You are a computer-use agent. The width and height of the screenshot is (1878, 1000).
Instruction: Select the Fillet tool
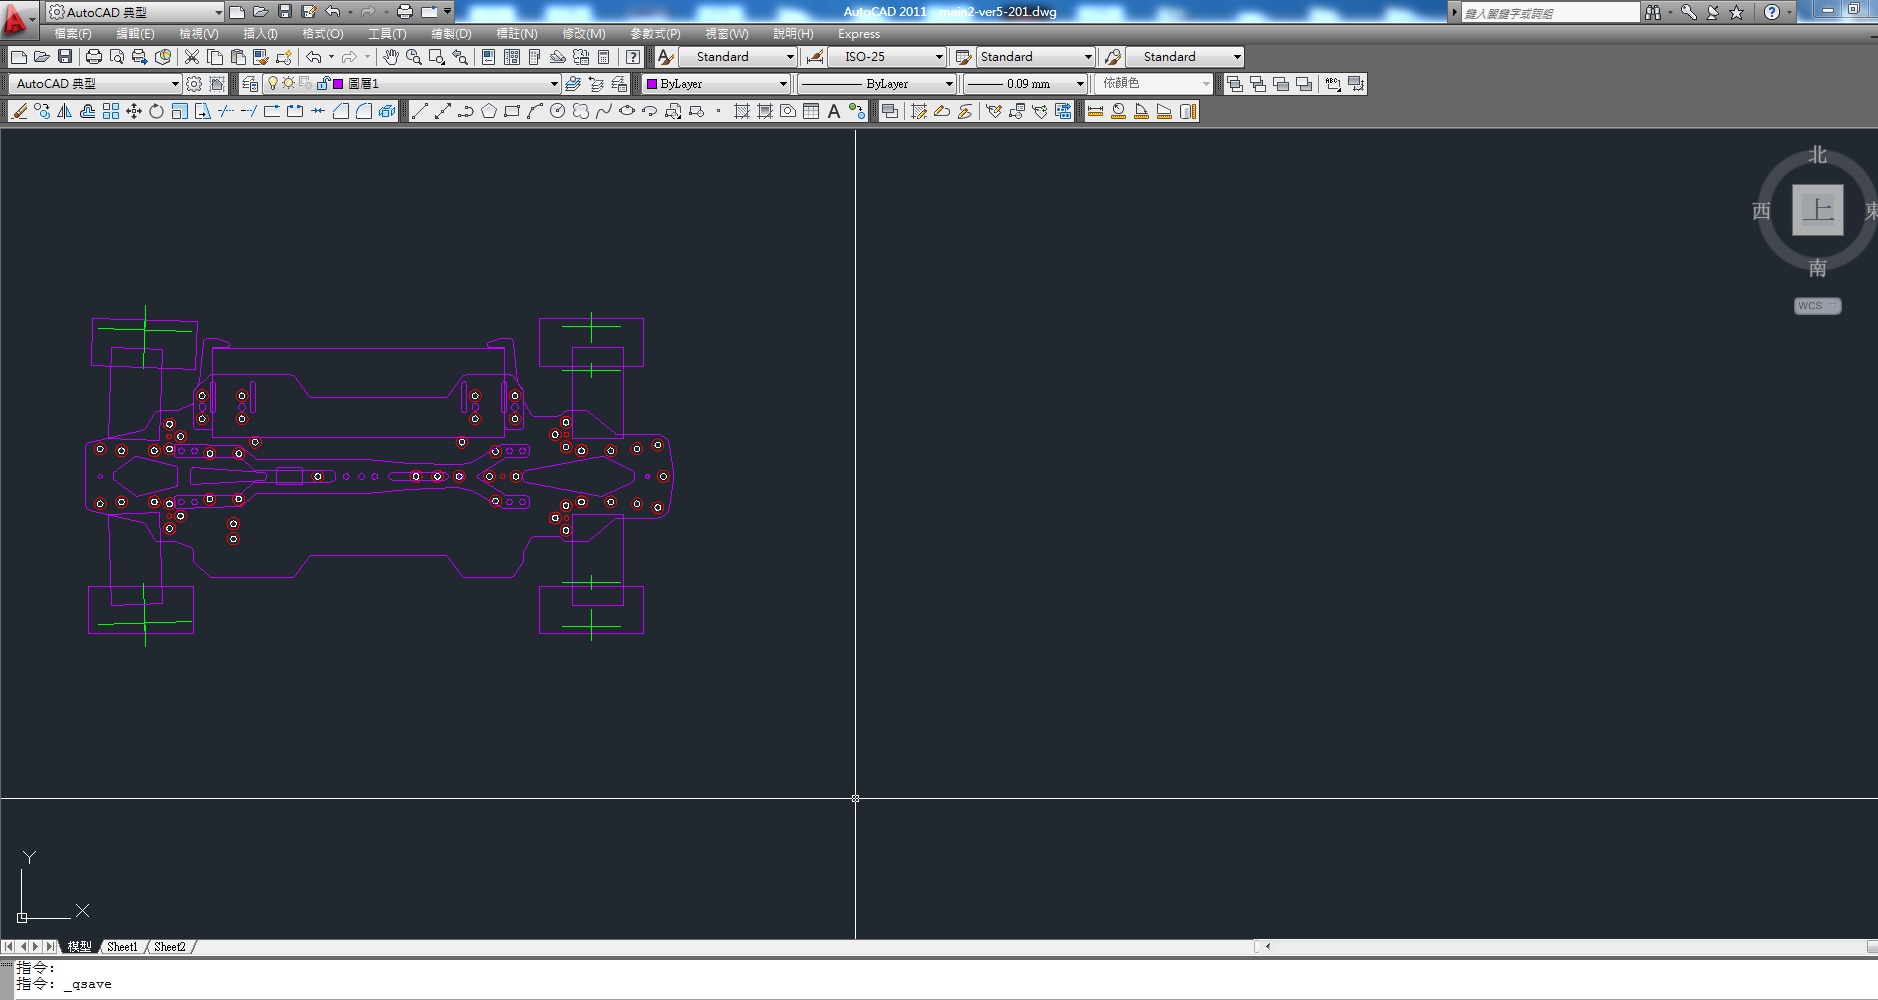(364, 111)
